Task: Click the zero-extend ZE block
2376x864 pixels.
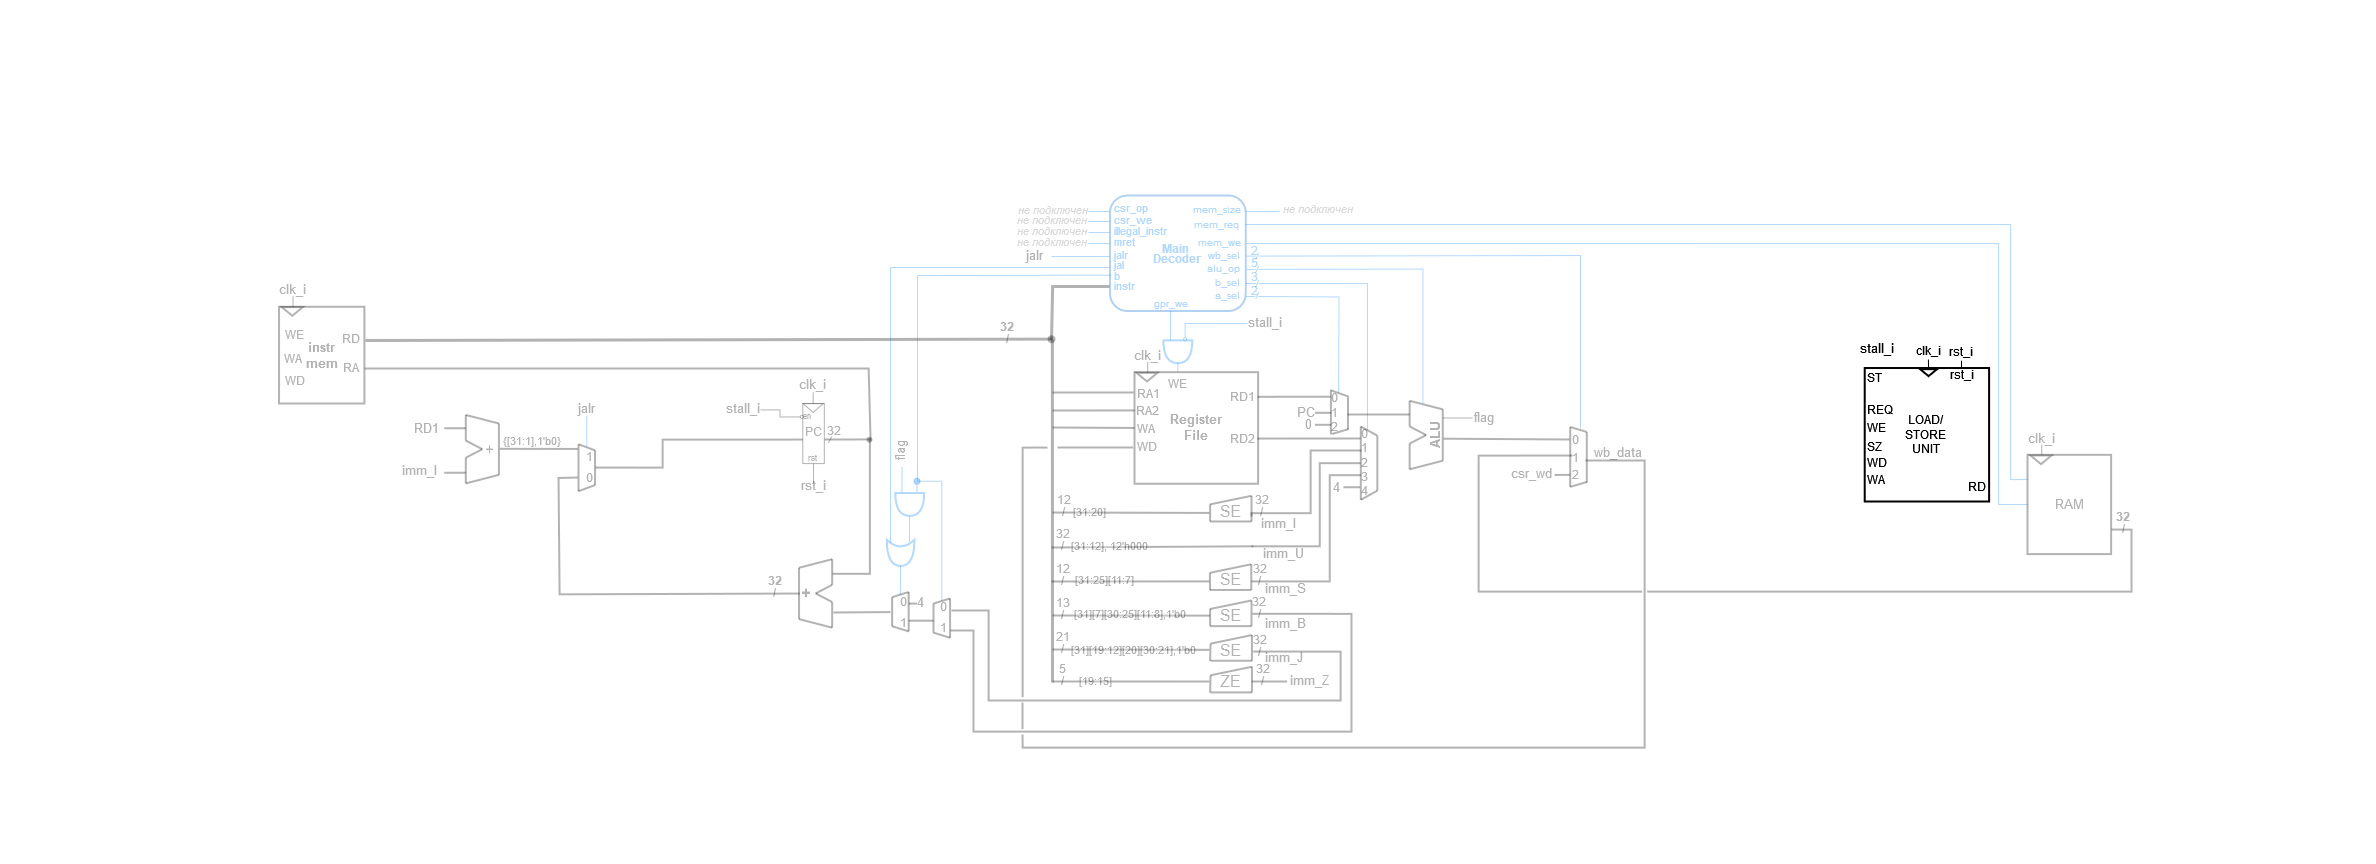Action: point(1230,681)
